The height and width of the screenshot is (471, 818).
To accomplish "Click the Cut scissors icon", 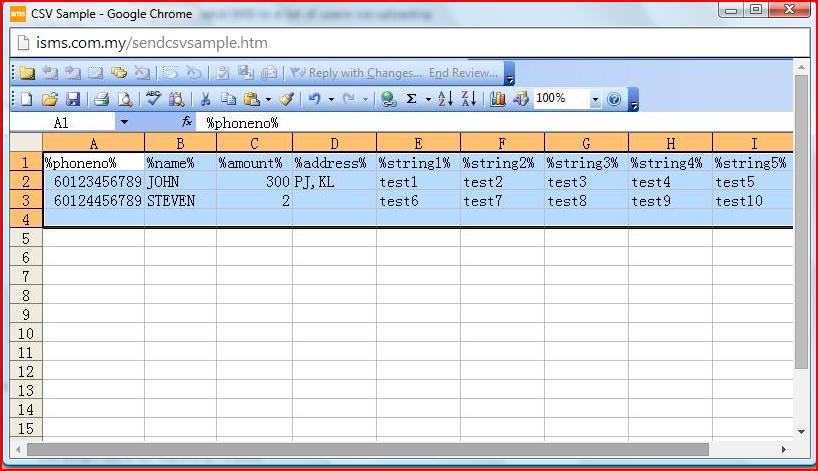I will click(x=205, y=99).
